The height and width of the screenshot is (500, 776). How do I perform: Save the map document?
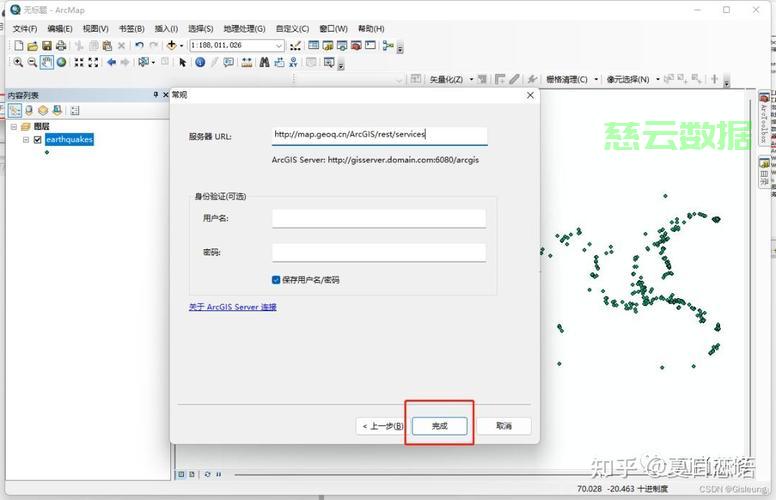(47, 46)
